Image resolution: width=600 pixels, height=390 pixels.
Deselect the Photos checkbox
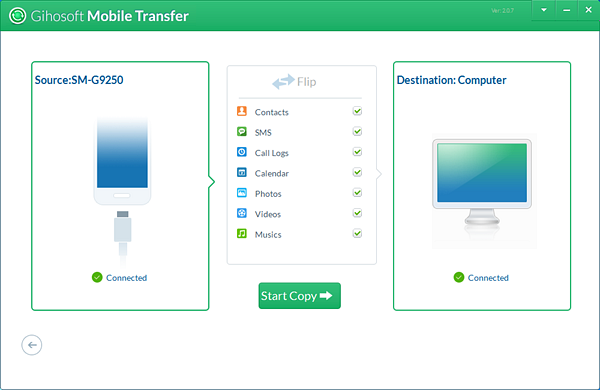357,193
